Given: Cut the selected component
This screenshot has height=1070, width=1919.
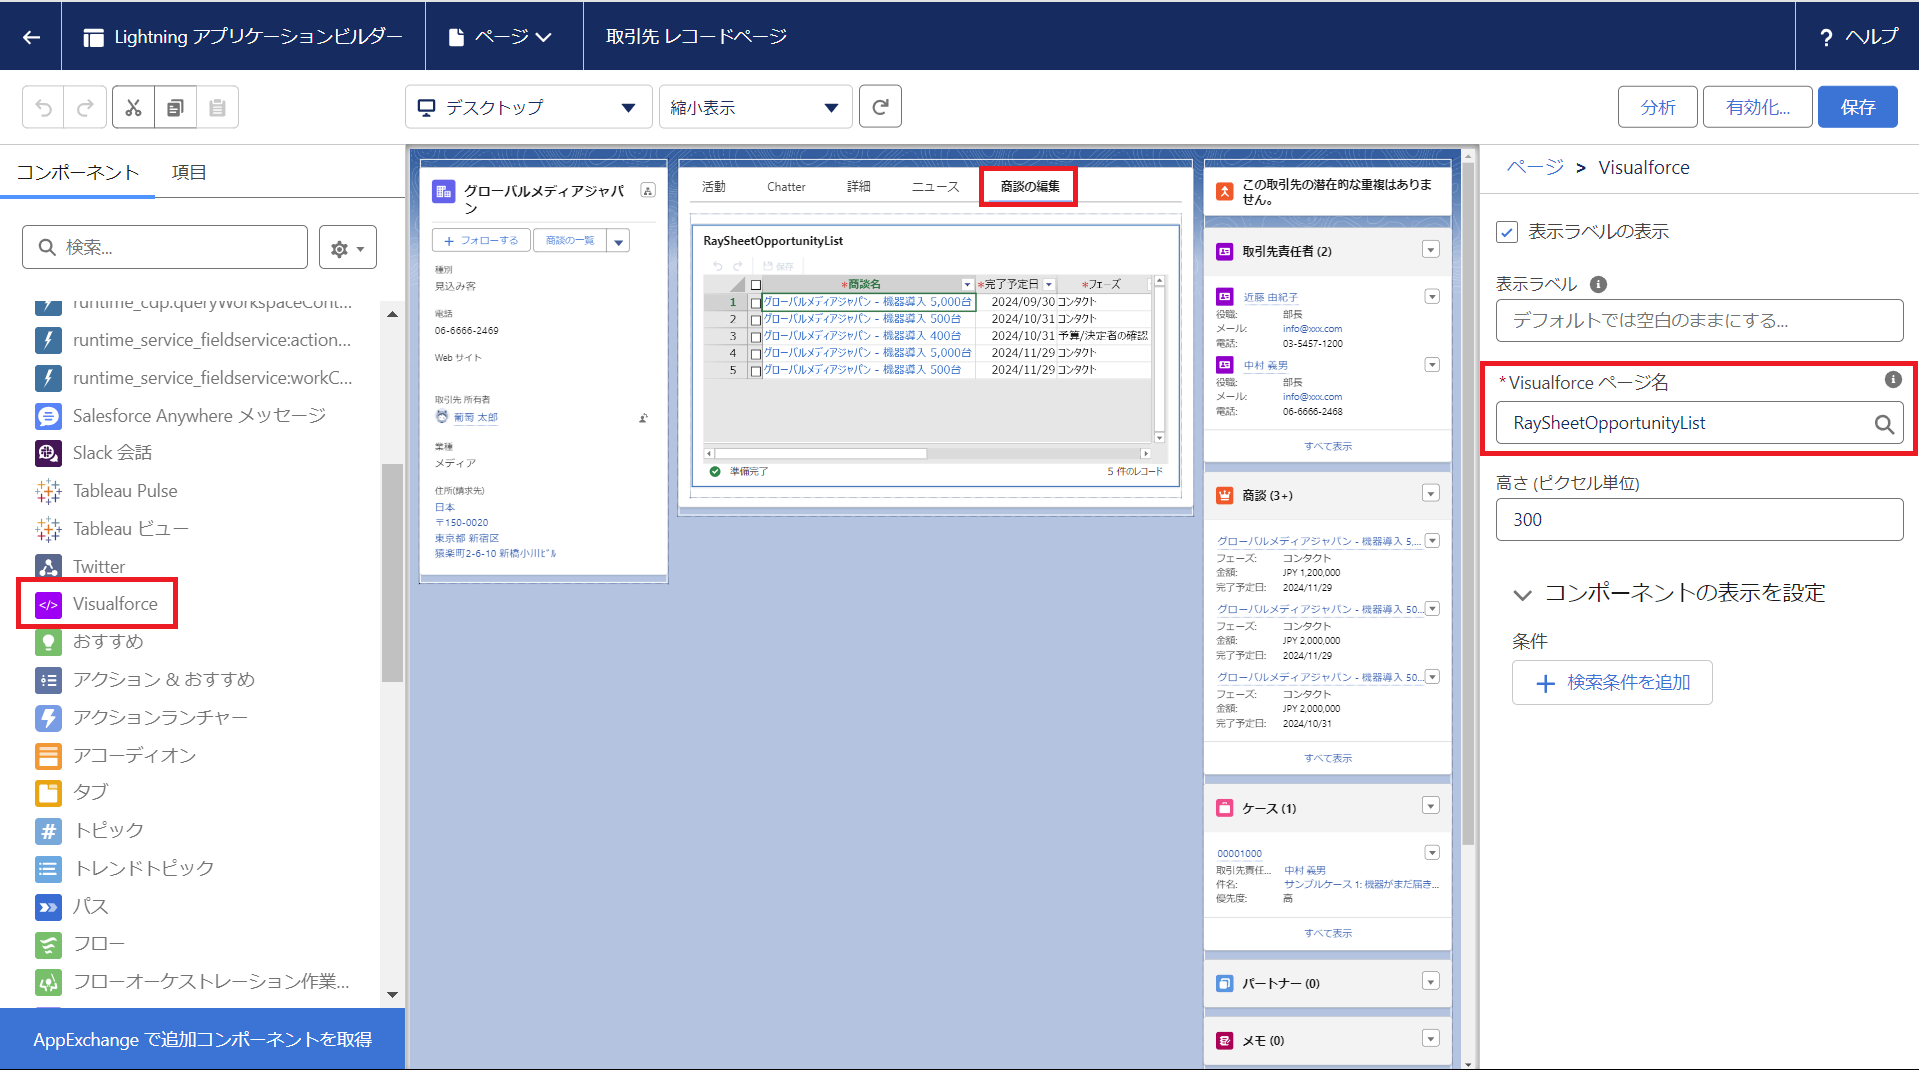Looking at the screenshot, I should click(x=133, y=107).
